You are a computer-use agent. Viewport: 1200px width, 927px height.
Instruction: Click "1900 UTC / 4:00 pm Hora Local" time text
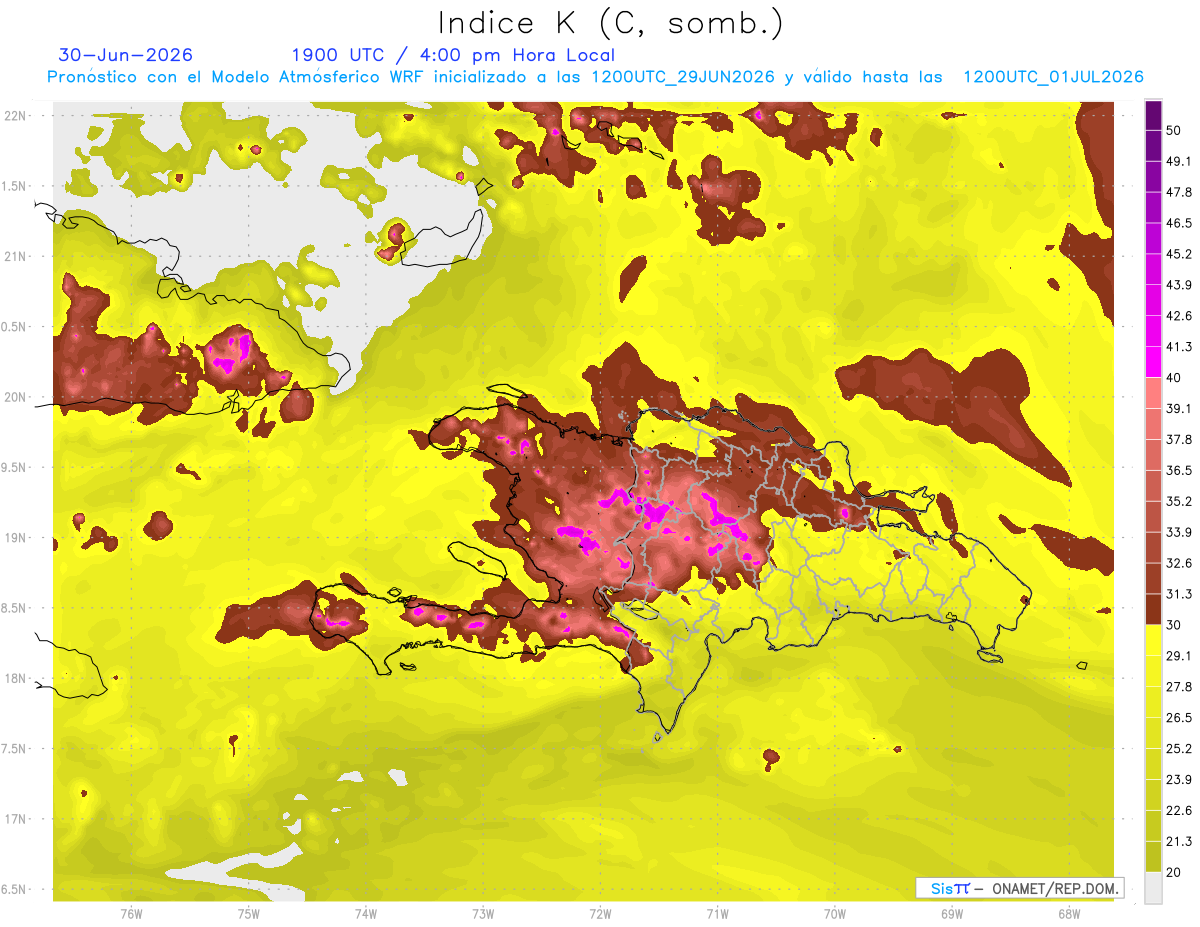pyautogui.click(x=453, y=55)
